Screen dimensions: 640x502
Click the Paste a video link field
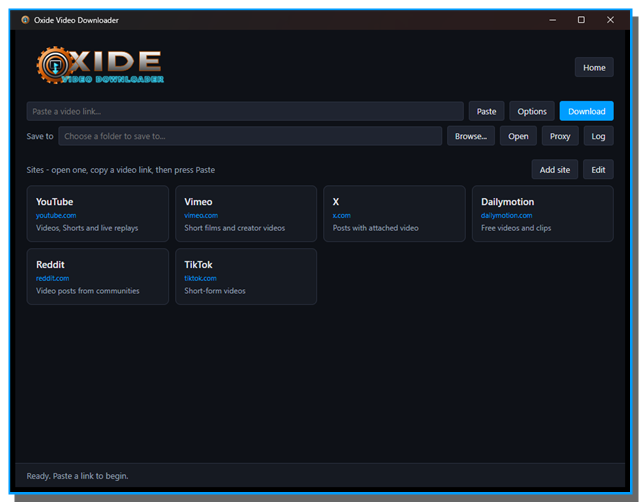pyautogui.click(x=245, y=111)
